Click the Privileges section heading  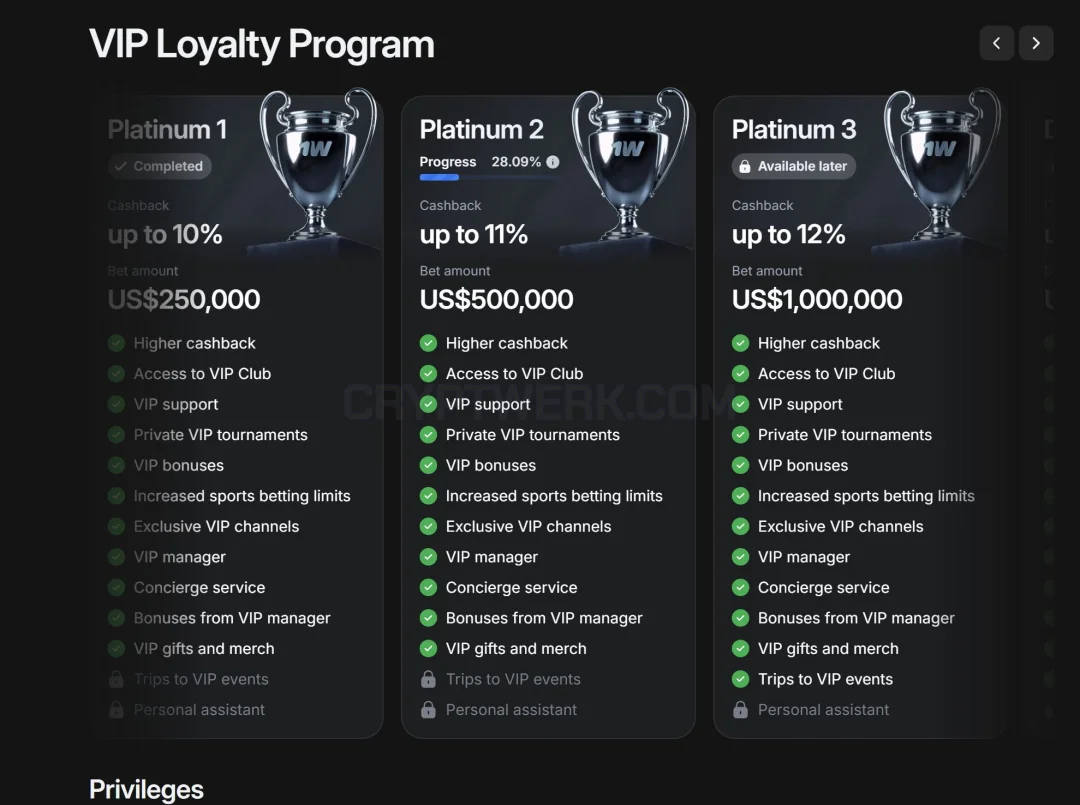pos(146,789)
